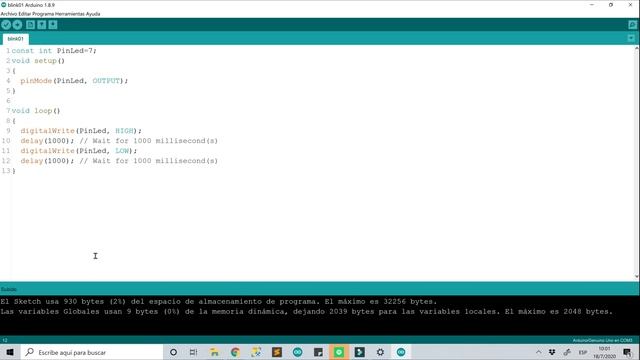Create a new sketch with the New icon
The width and height of the screenshot is (640, 360).
[31, 25]
